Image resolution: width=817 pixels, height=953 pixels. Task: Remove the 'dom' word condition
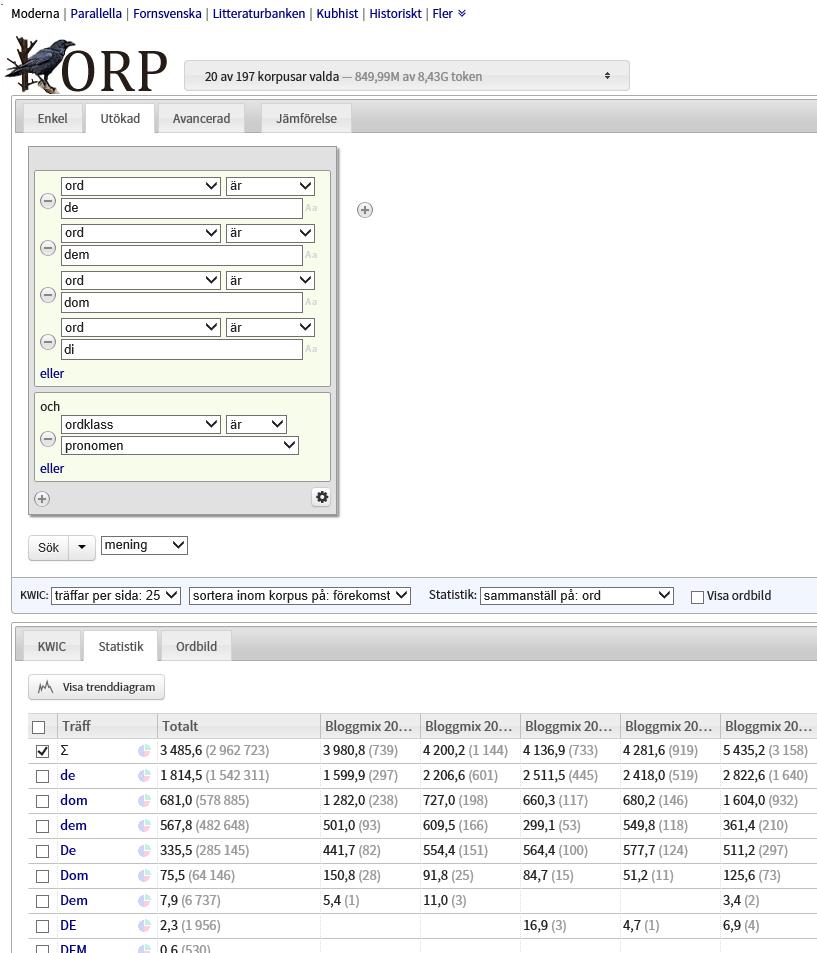47,295
